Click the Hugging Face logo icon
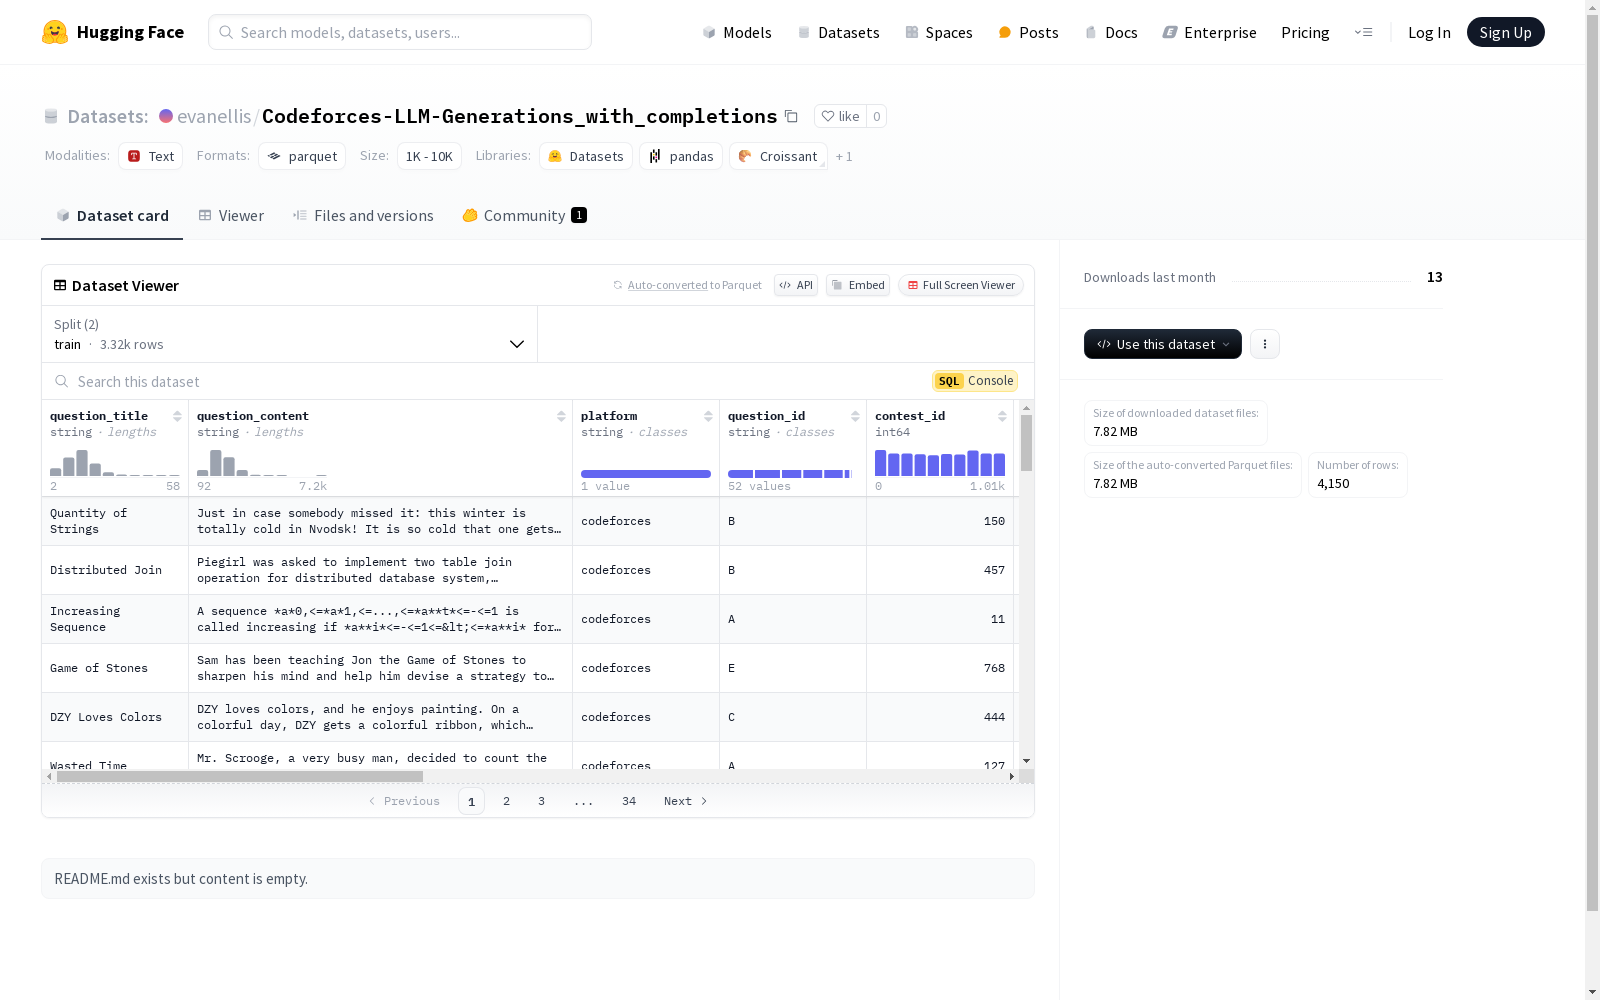 (x=55, y=32)
